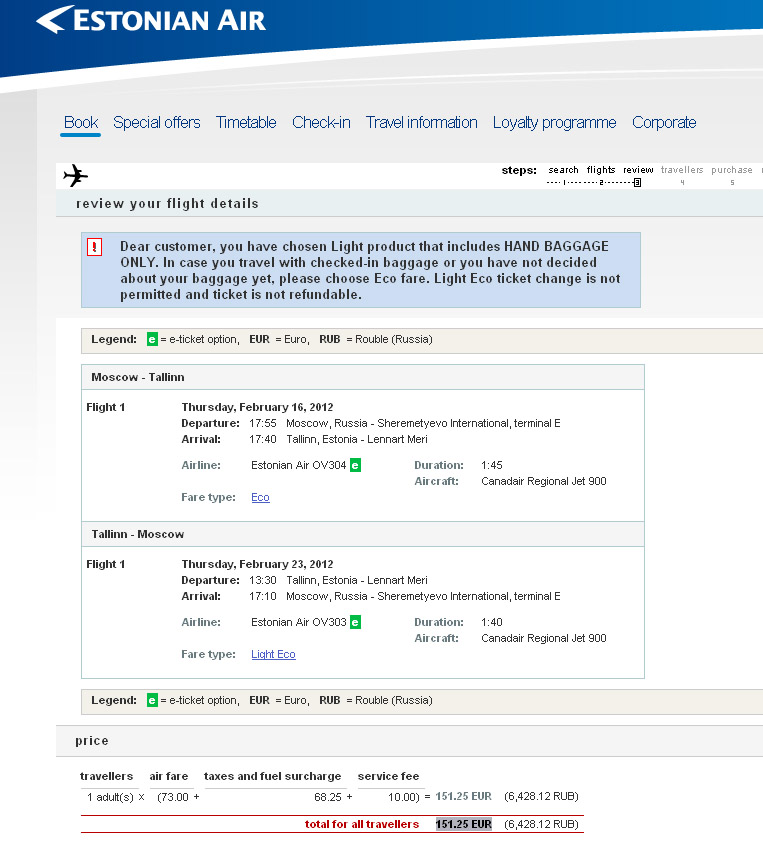The width and height of the screenshot is (763, 842).
Task: Click the 1:40 duration value
Action: click(x=492, y=622)
